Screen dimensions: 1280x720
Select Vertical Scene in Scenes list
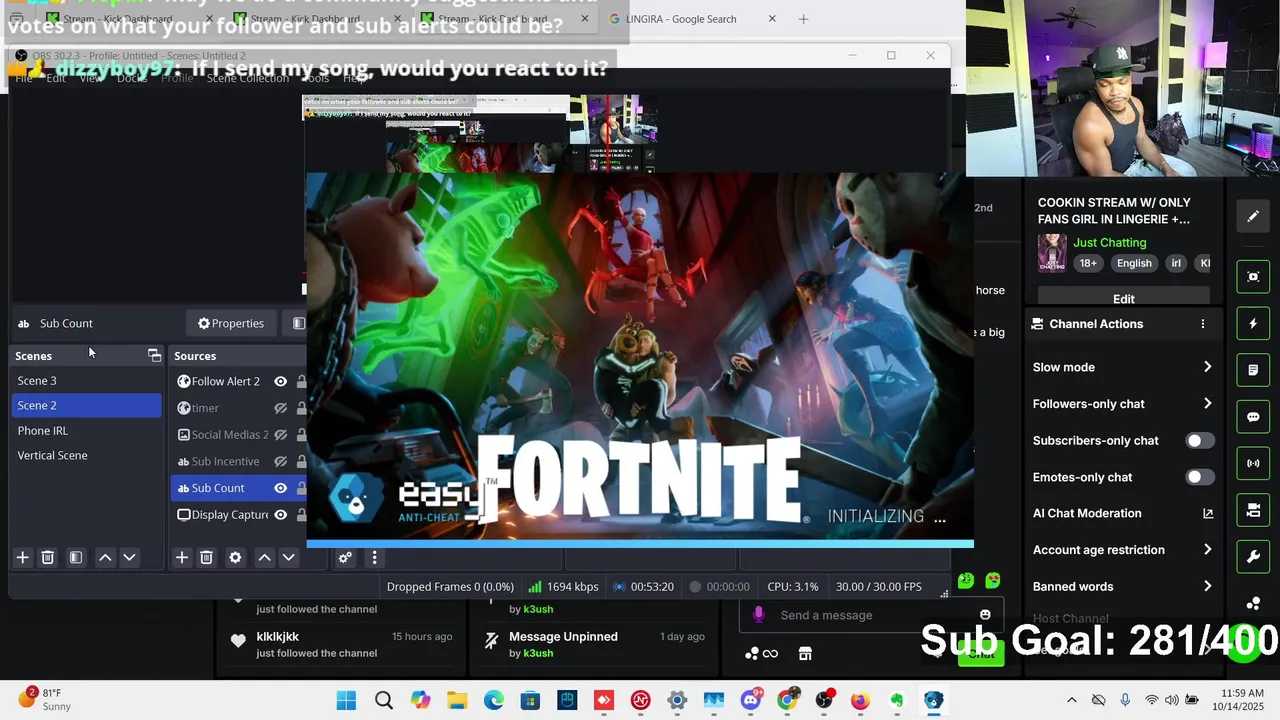[86, 456]
